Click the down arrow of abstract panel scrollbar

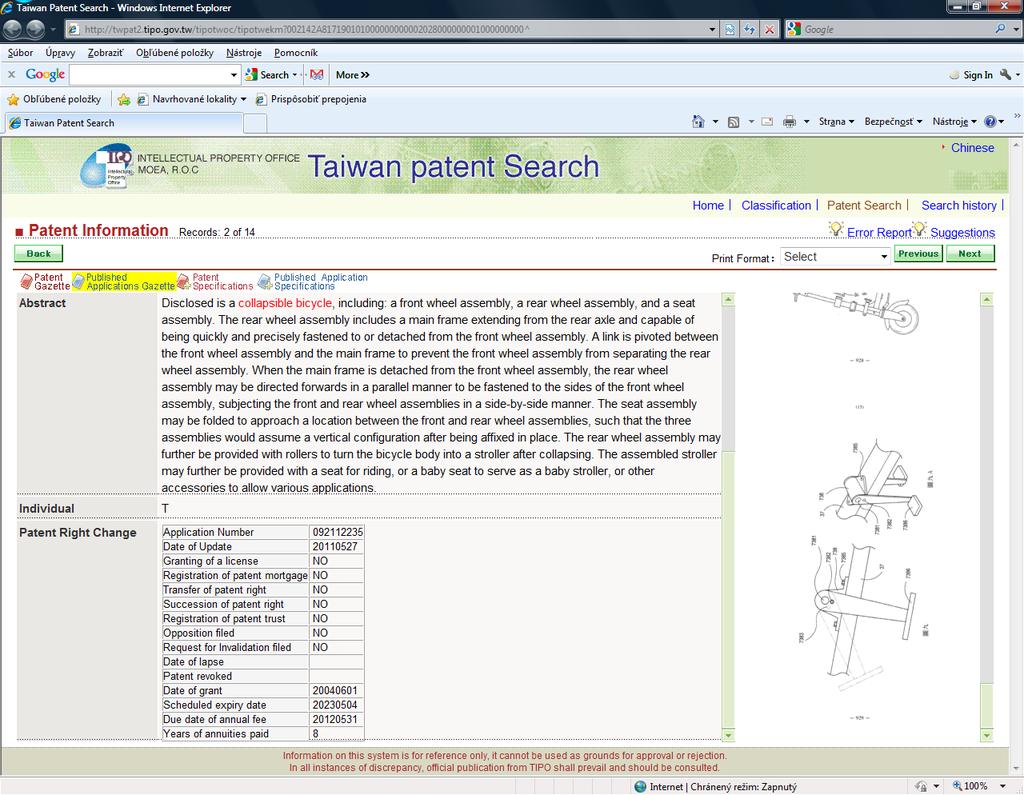click(728, 735)
